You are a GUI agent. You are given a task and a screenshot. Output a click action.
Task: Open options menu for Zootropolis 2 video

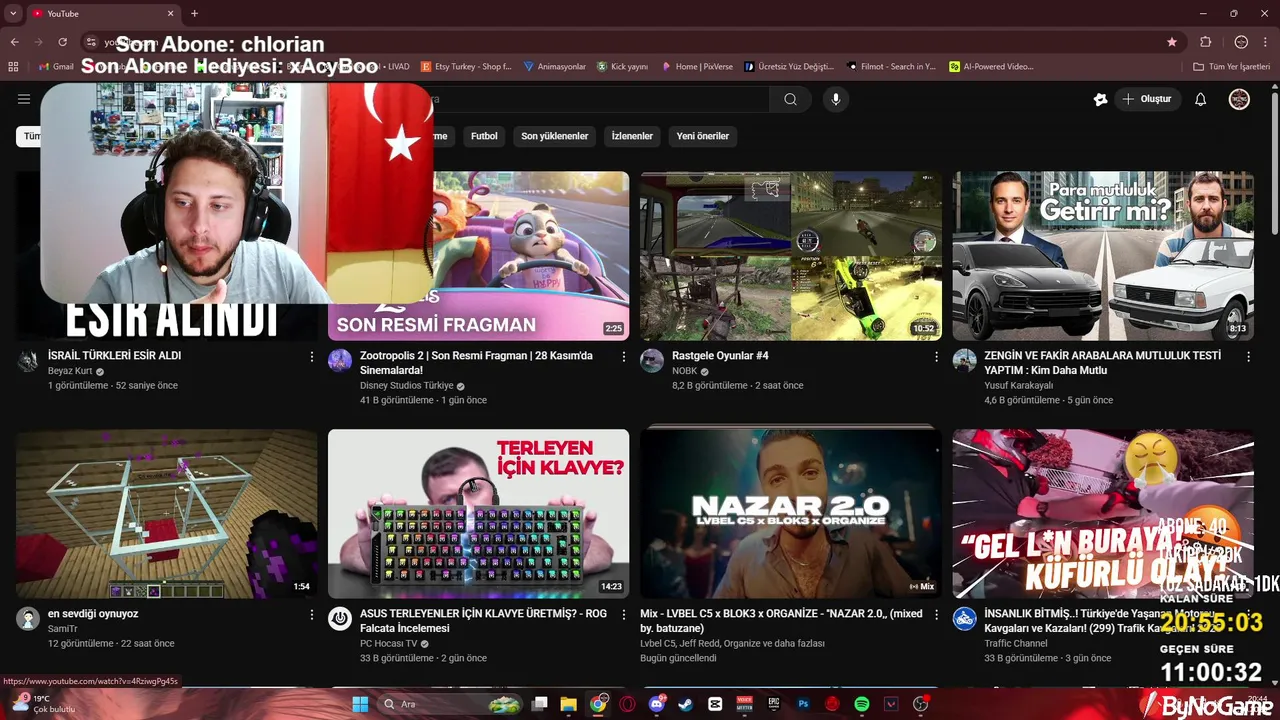[x=624, y=357]
